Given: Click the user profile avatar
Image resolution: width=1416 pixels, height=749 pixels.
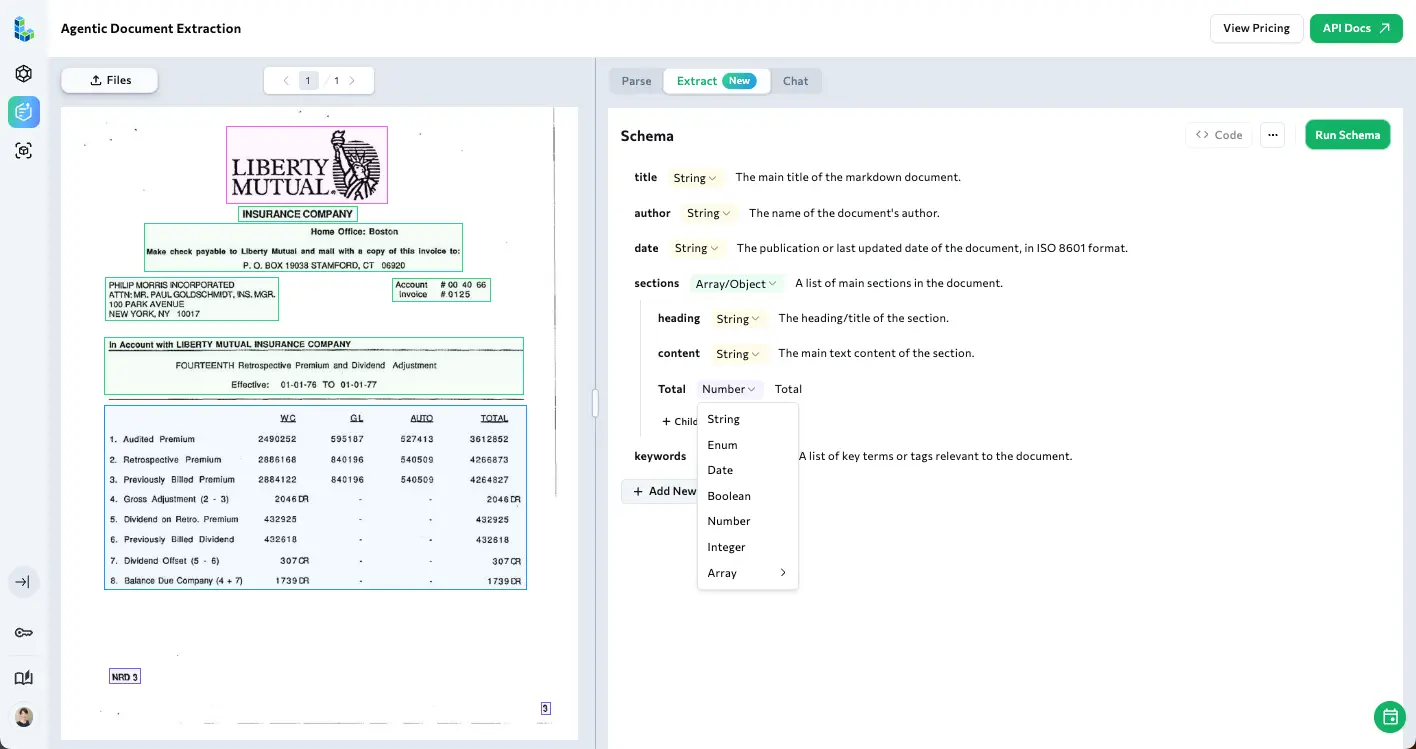Looking at the screenshot, I should 24,717.
